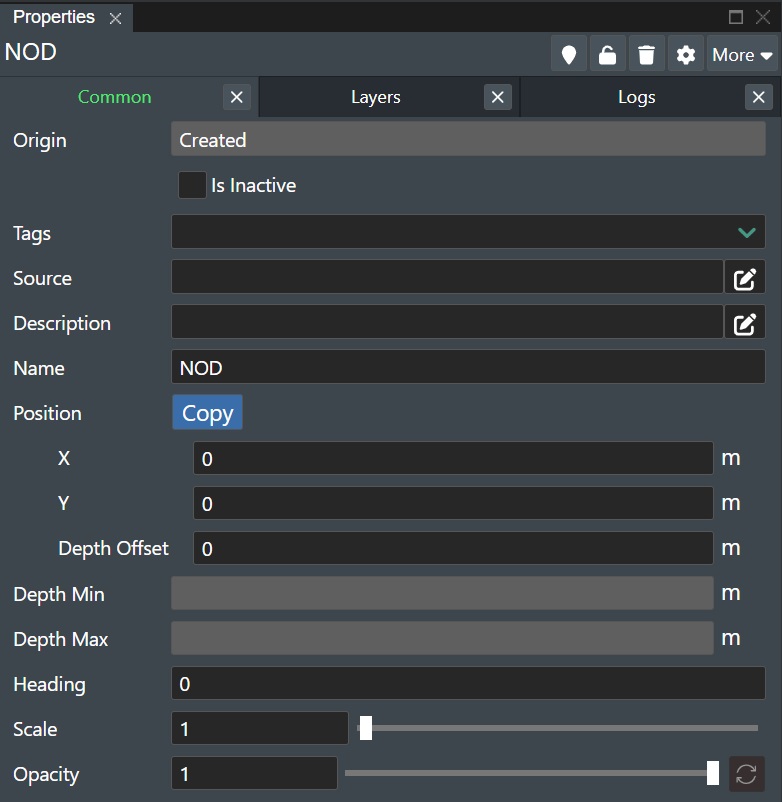Click the NOD title heading
This screenshot has width=782, height=802.
[x=31, y=52]
